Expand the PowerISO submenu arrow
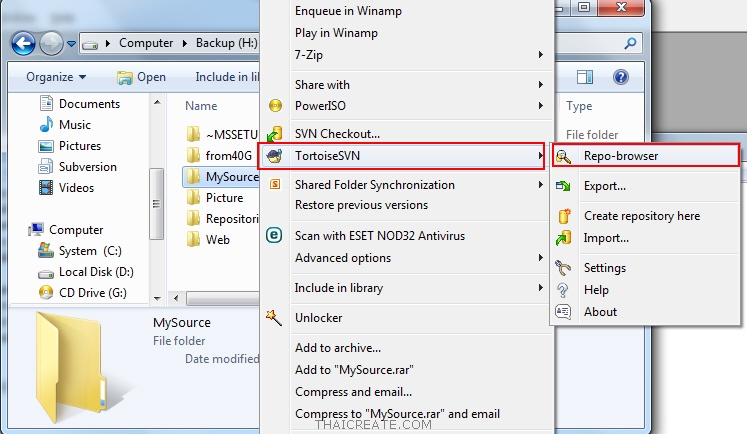Viewport: 747px width, 434px height. tap(541, 105)
